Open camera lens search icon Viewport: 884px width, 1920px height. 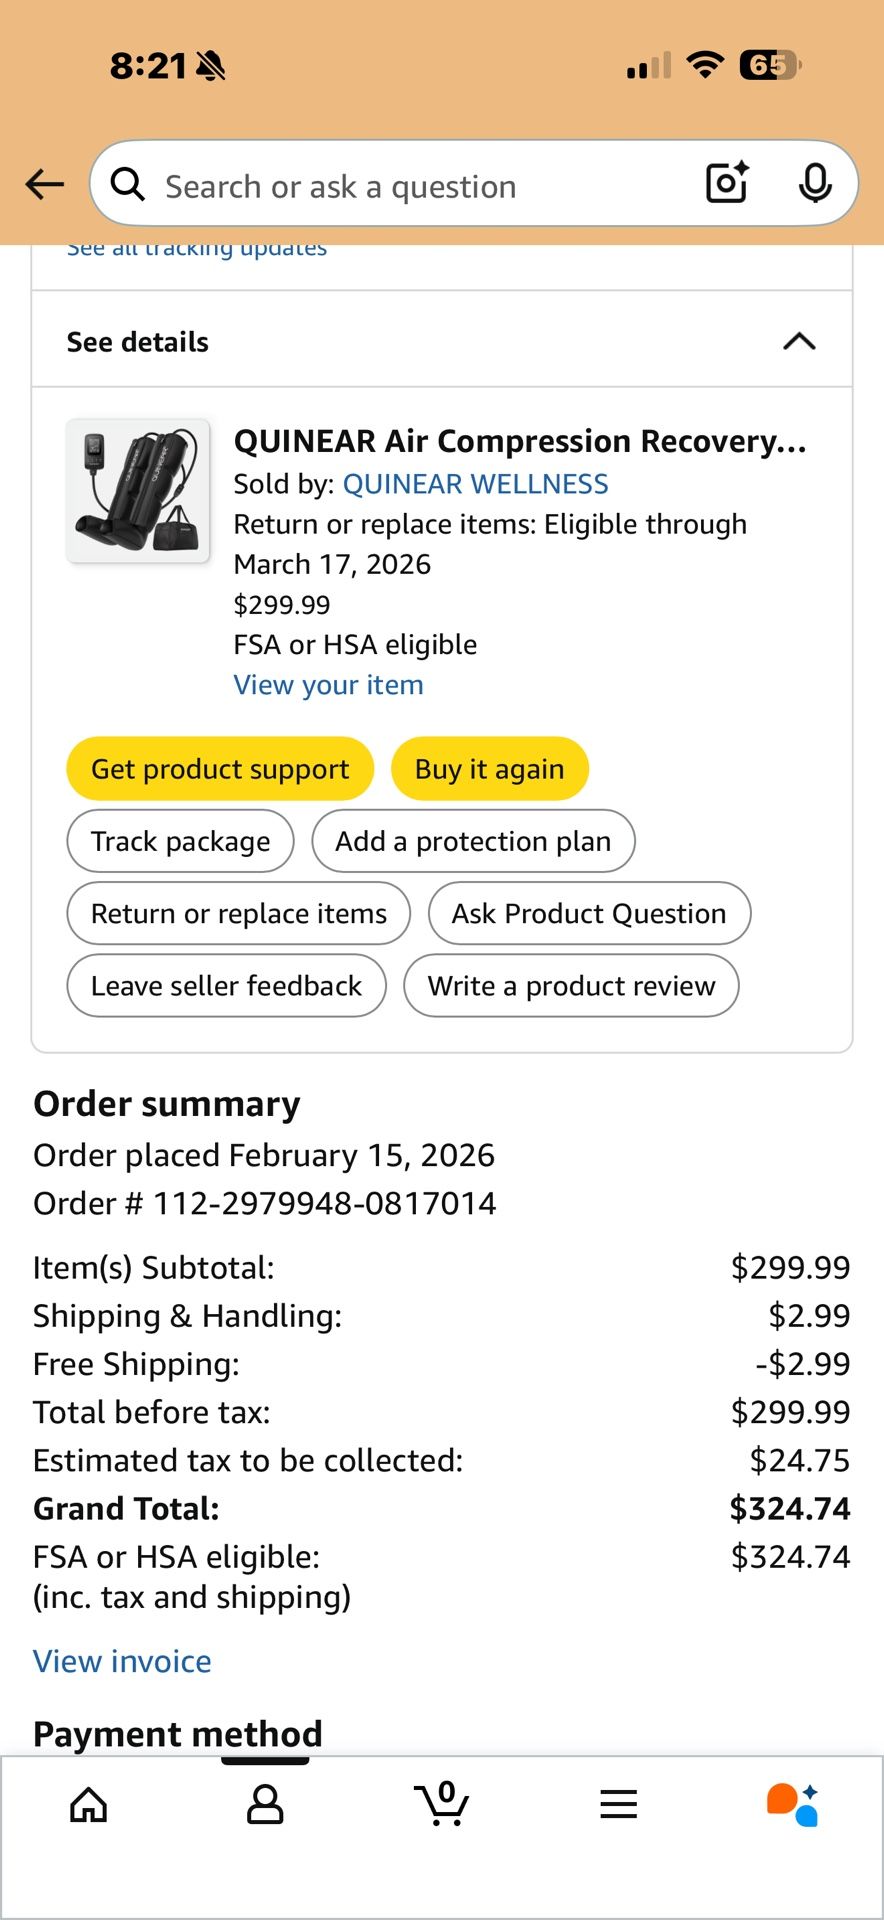coord(727,183)
